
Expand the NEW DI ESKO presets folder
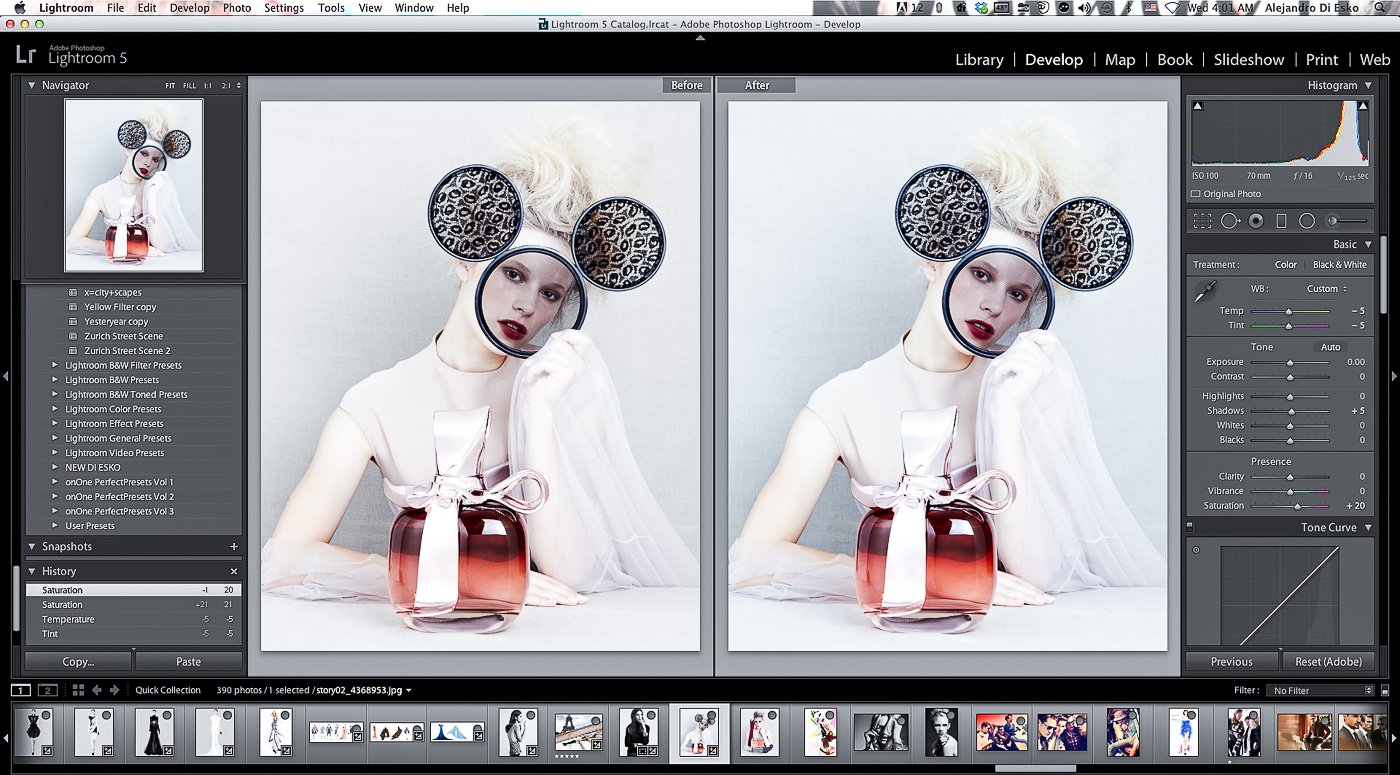point(55,467)
